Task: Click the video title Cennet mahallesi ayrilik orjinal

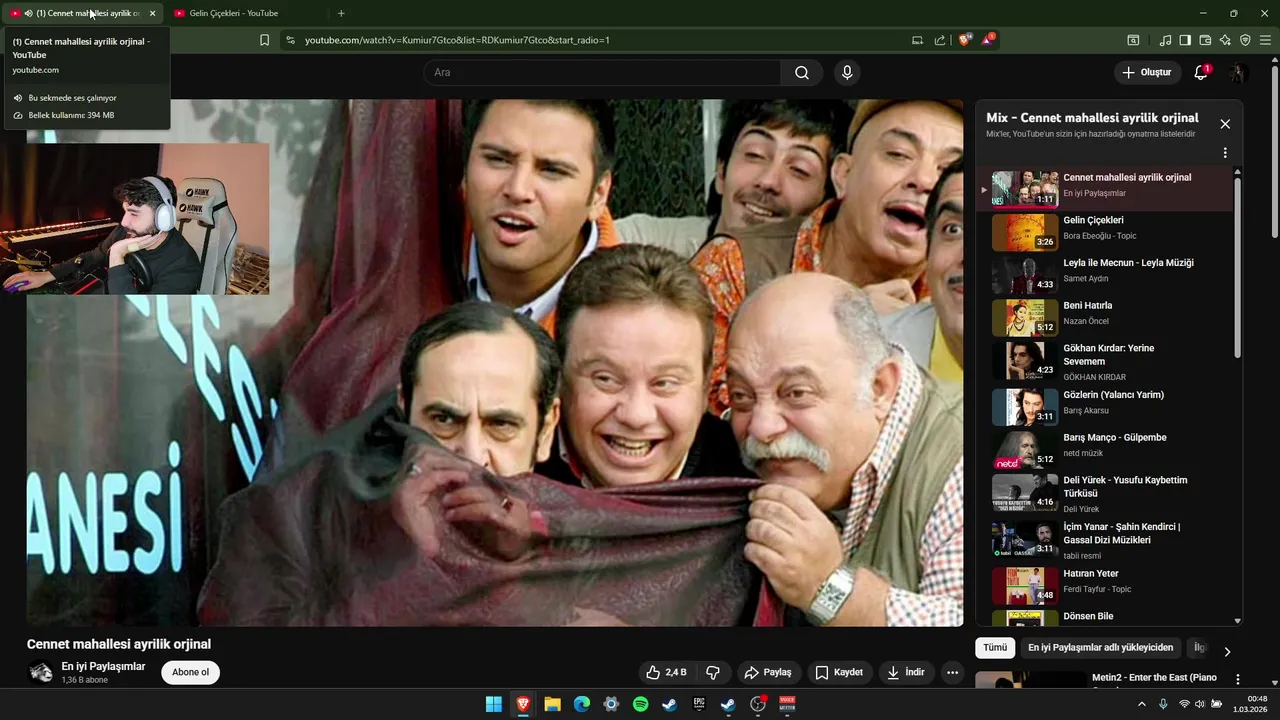Action: tap(119, 644)
